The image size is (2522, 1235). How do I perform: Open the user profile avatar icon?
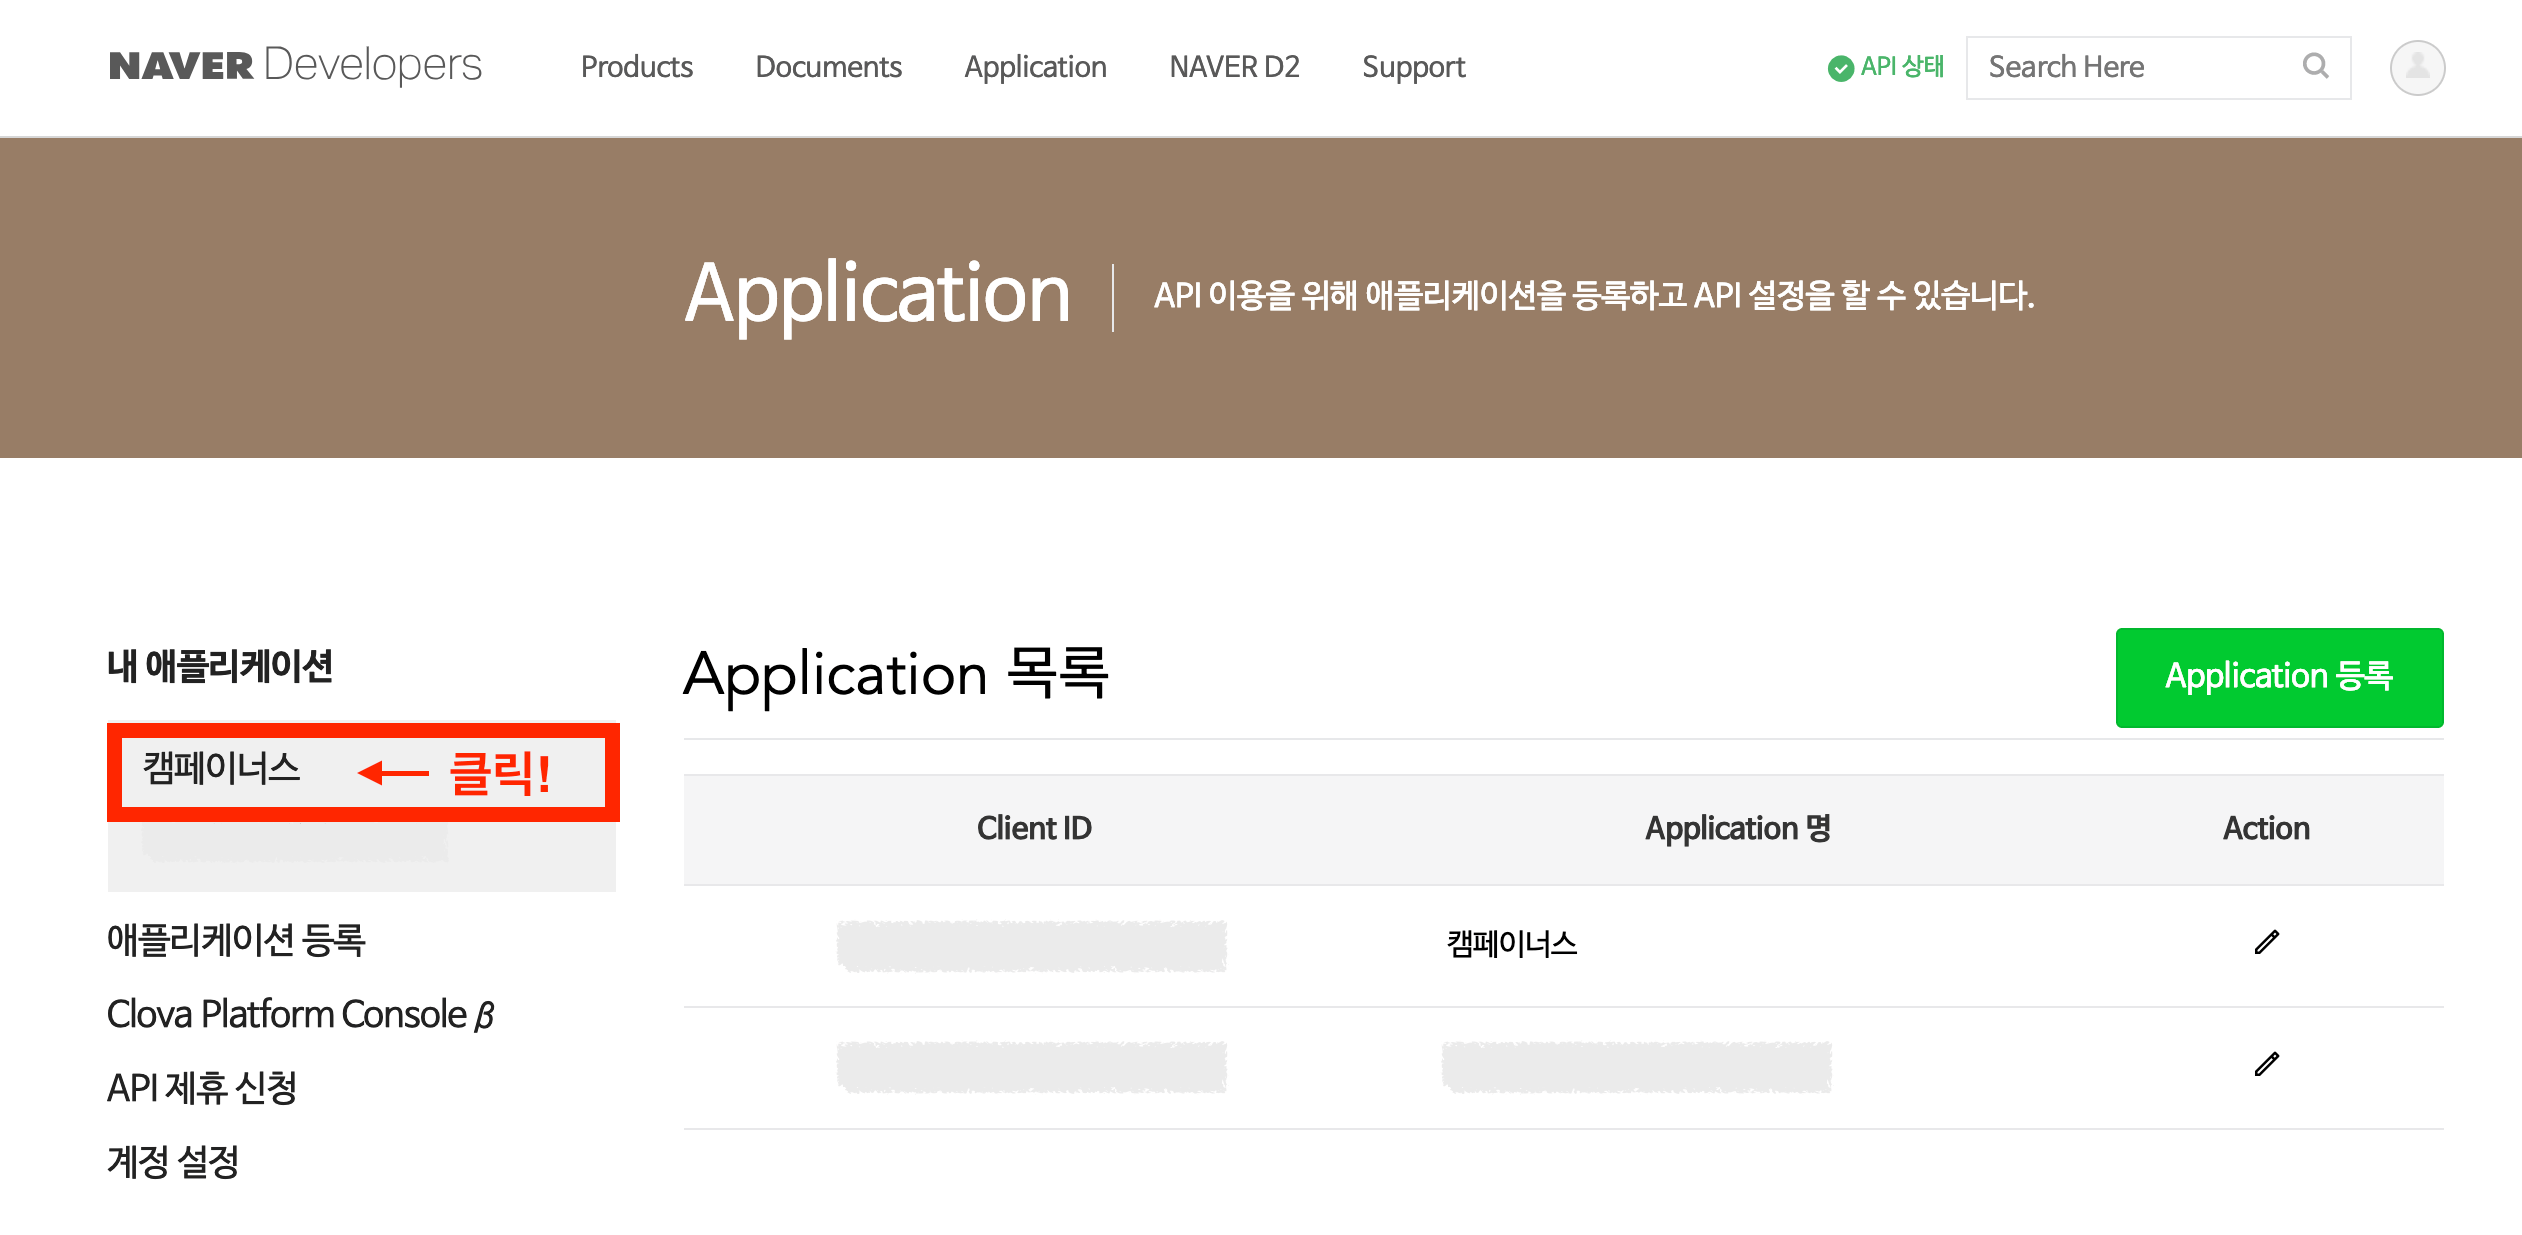pyautogui.click(x=2417, y=68)
